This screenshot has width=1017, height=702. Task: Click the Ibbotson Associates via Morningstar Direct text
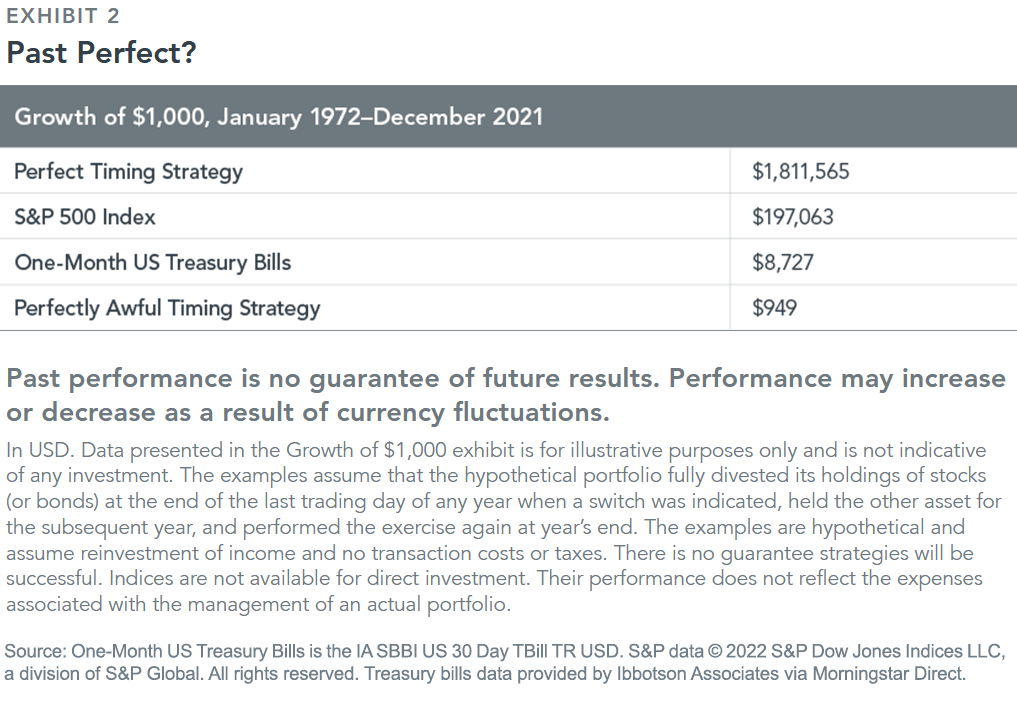[x=791, y=673]
